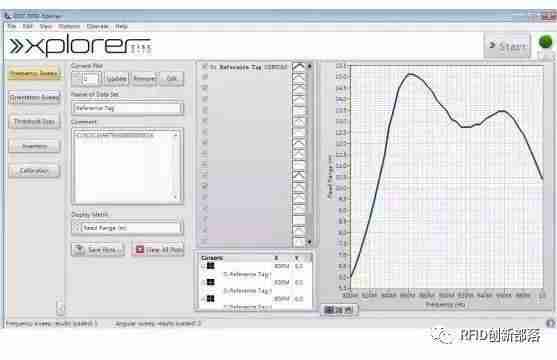The image size is (557, 360).
Task: Click the graph palette tools below the chart
Action: coord(339,310)
